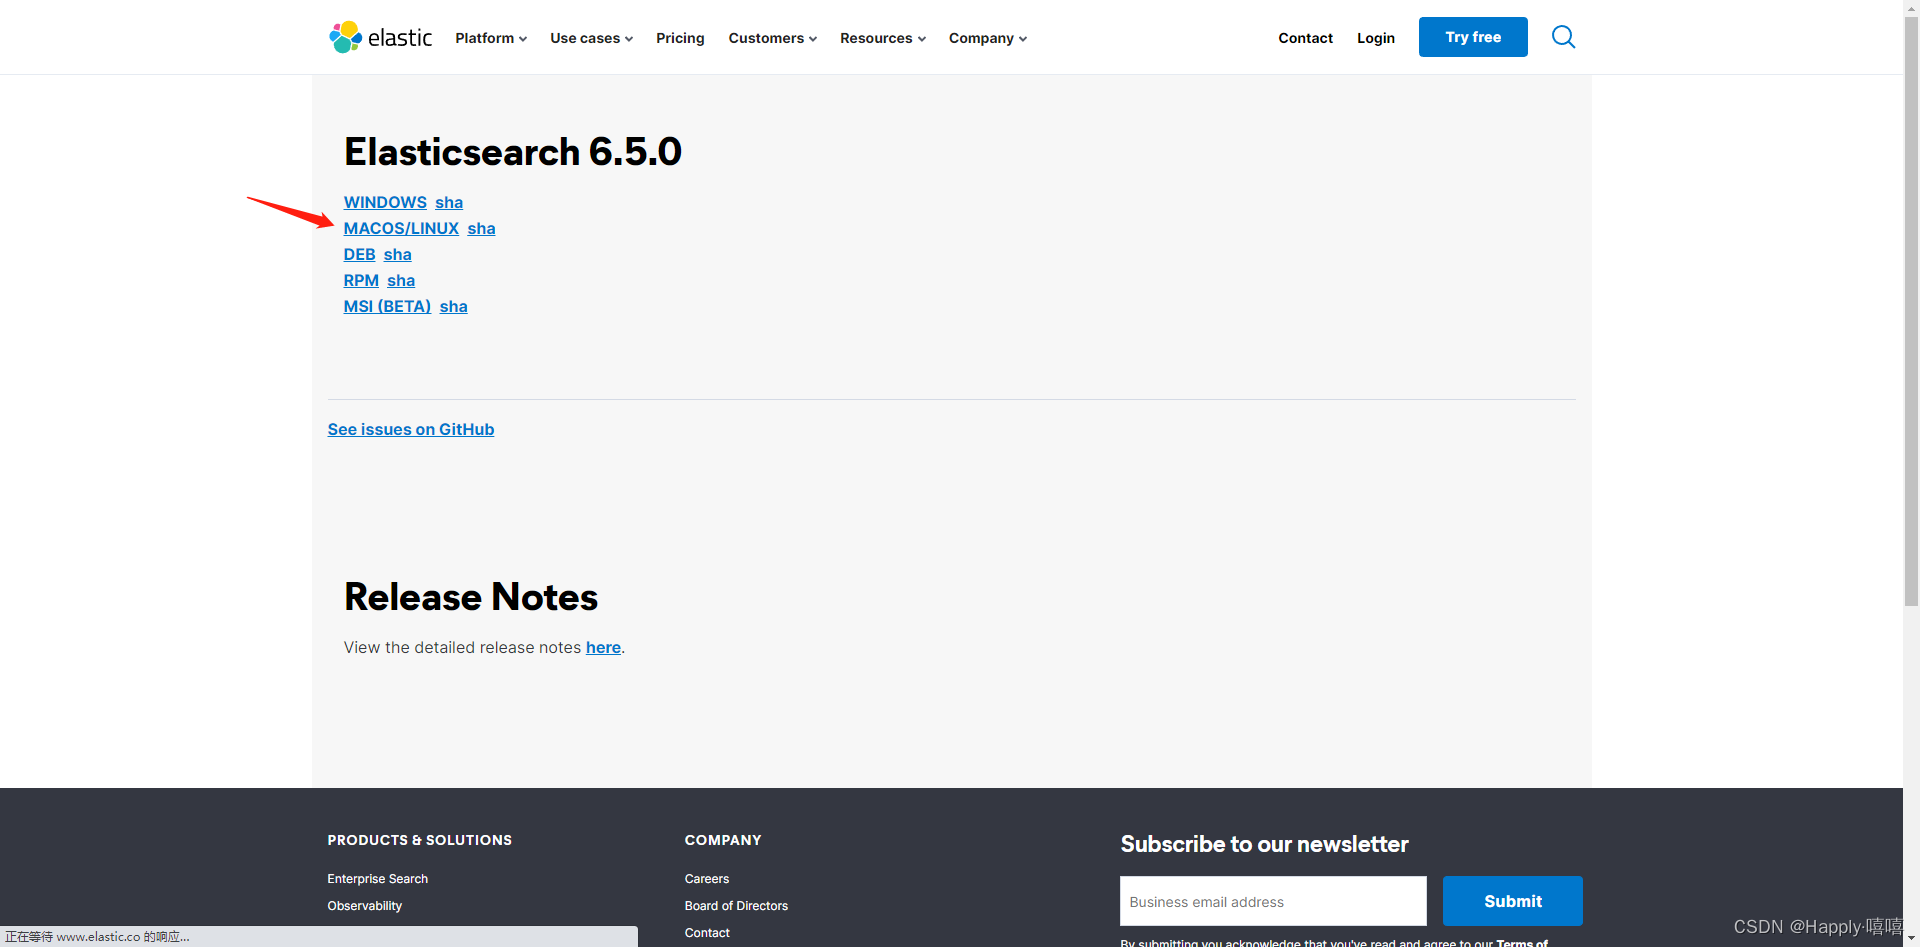
Task: Focus the Business email address field
Action: [x=1273, y=901]
